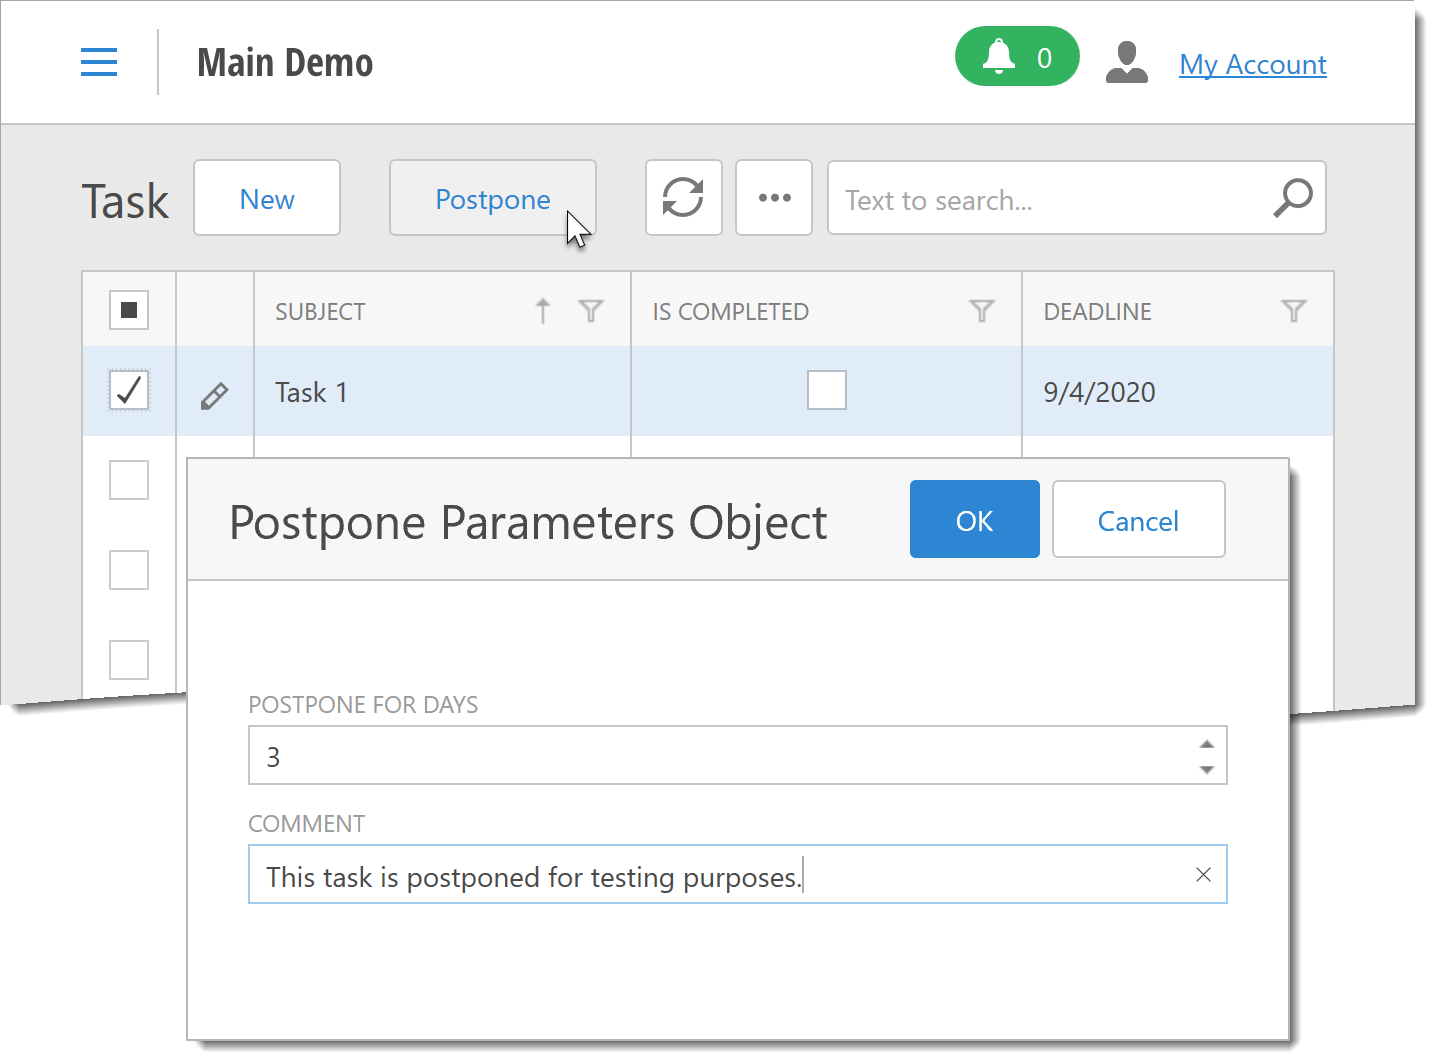Click the search magnifier icon
Screen dimensions: 1435x1061
pyautogui.click(x=1292, y=198)
